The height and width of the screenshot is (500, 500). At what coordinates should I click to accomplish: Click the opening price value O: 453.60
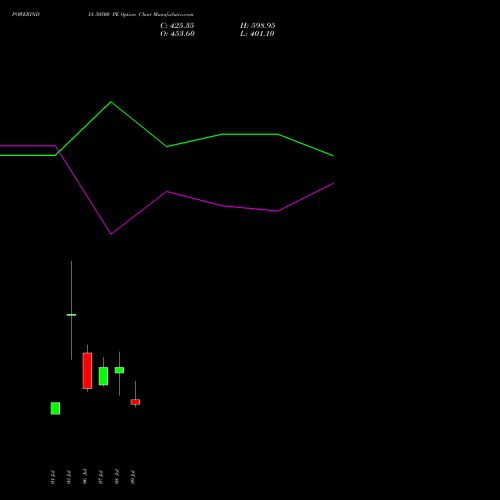(177, 34)
